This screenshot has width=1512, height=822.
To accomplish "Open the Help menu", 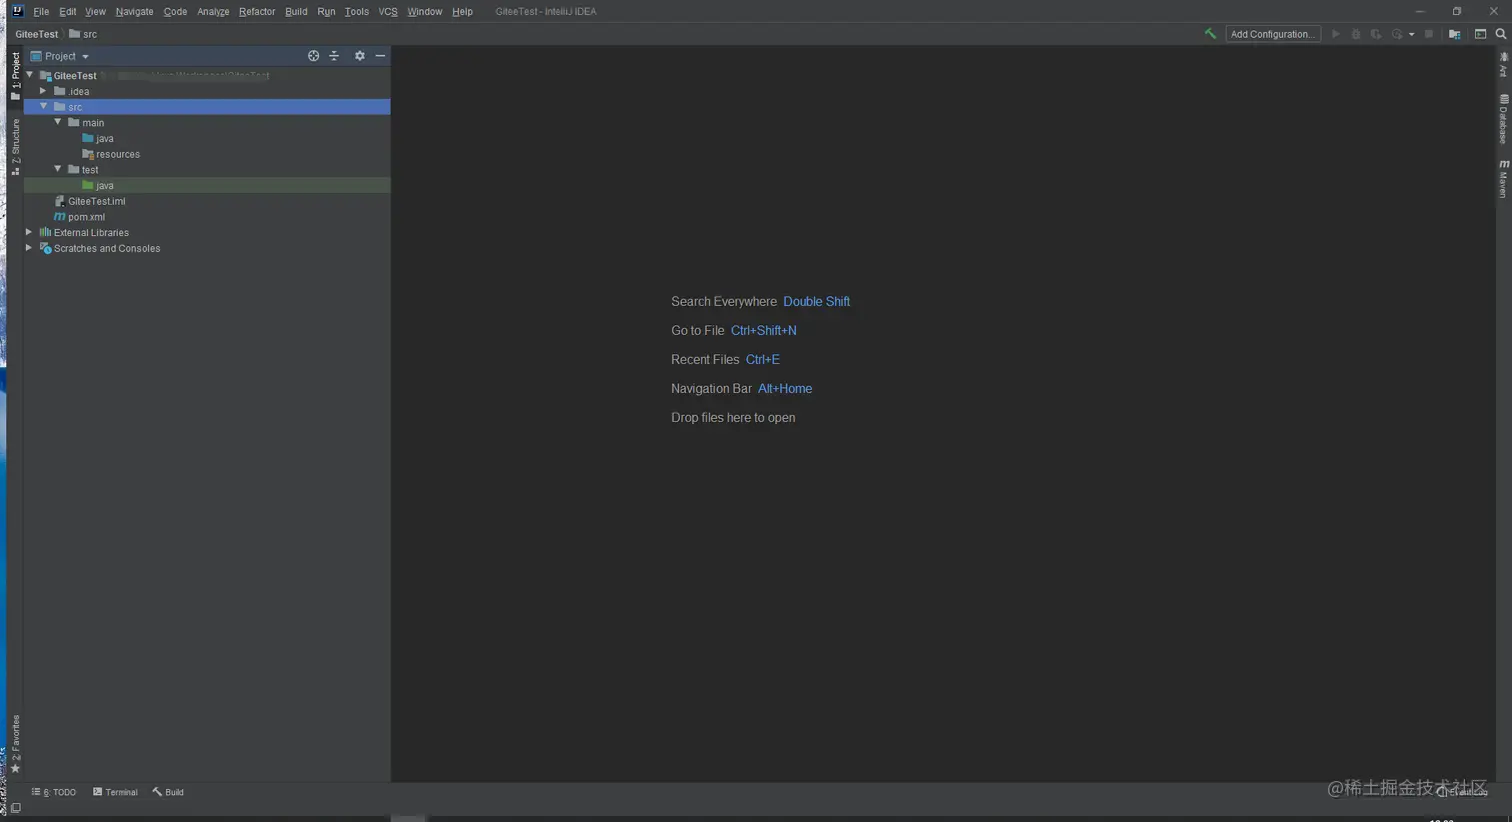I will pyautogui.click(x=462, y=12).
